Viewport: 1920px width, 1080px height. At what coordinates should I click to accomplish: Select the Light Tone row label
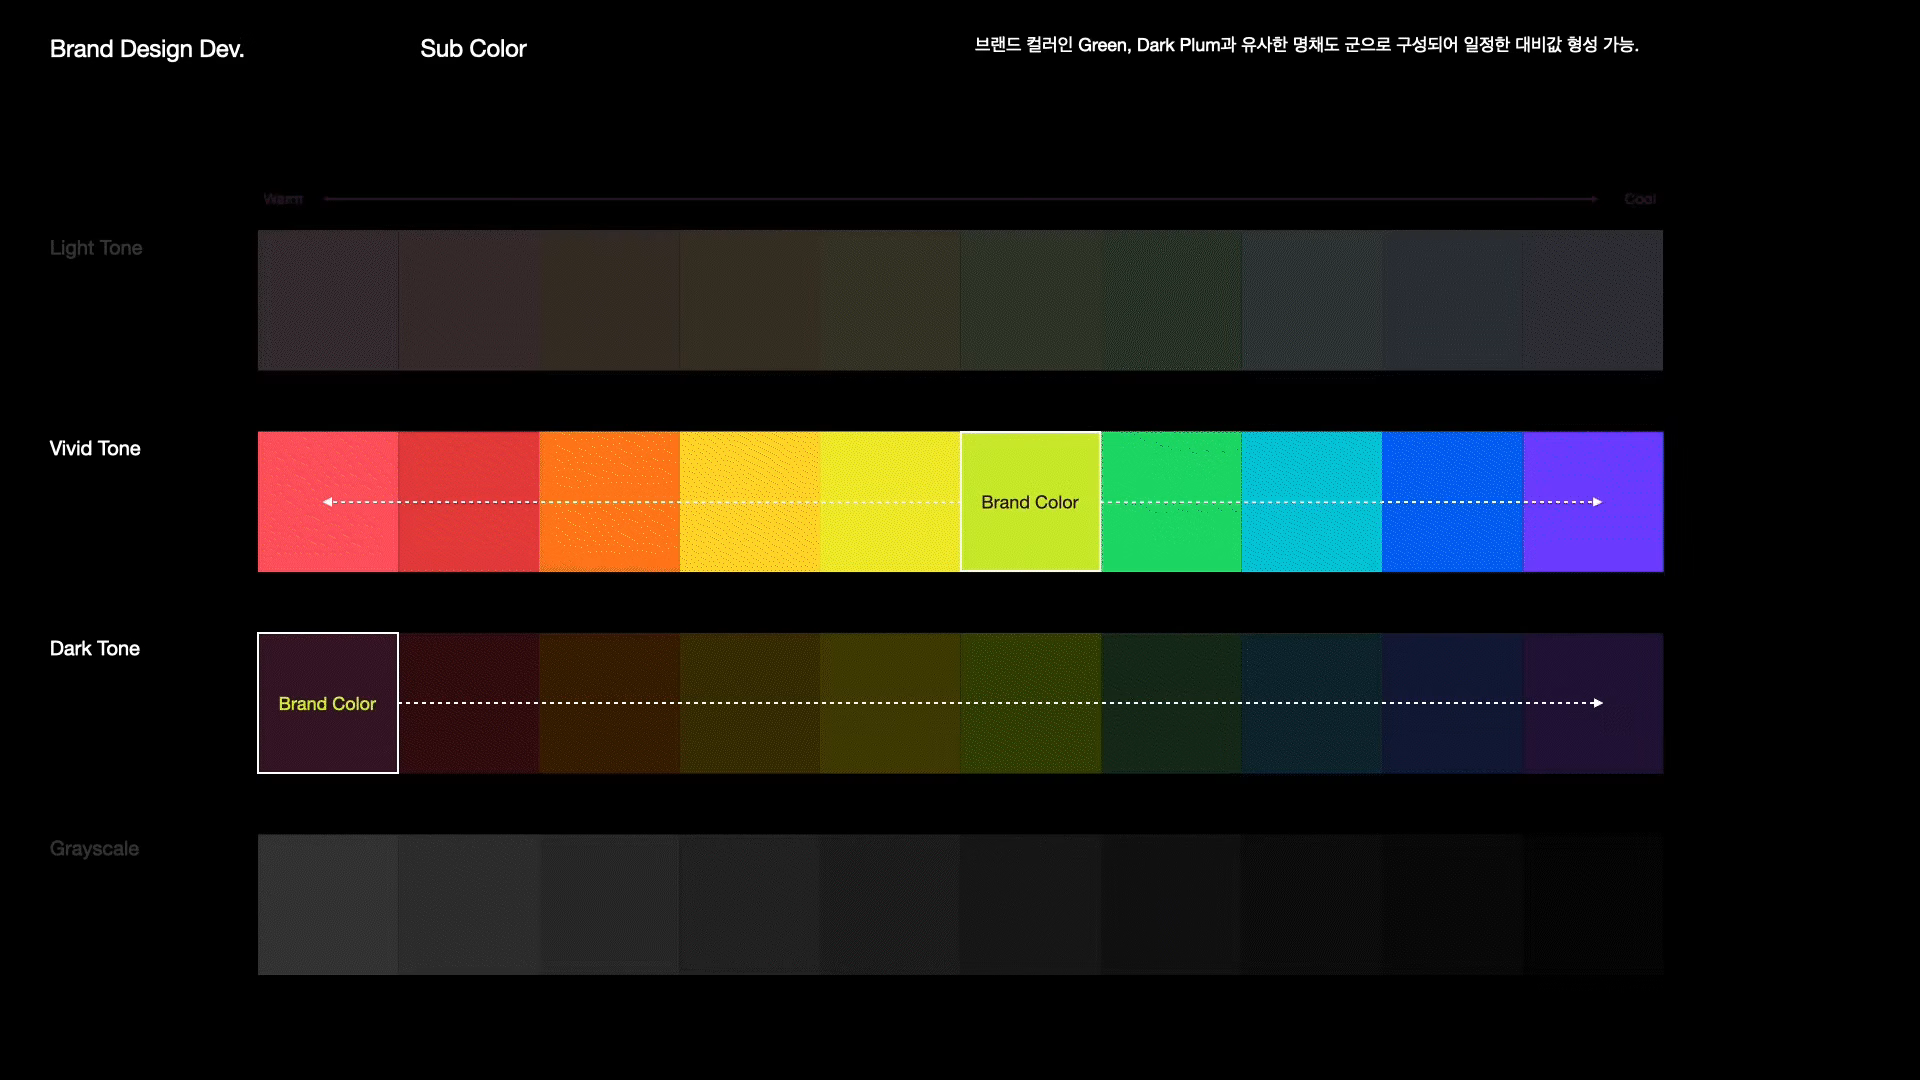(96, 248)
